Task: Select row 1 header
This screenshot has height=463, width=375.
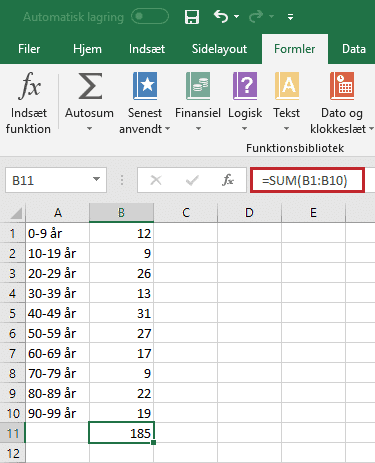Action: click(x=12, y=233)
